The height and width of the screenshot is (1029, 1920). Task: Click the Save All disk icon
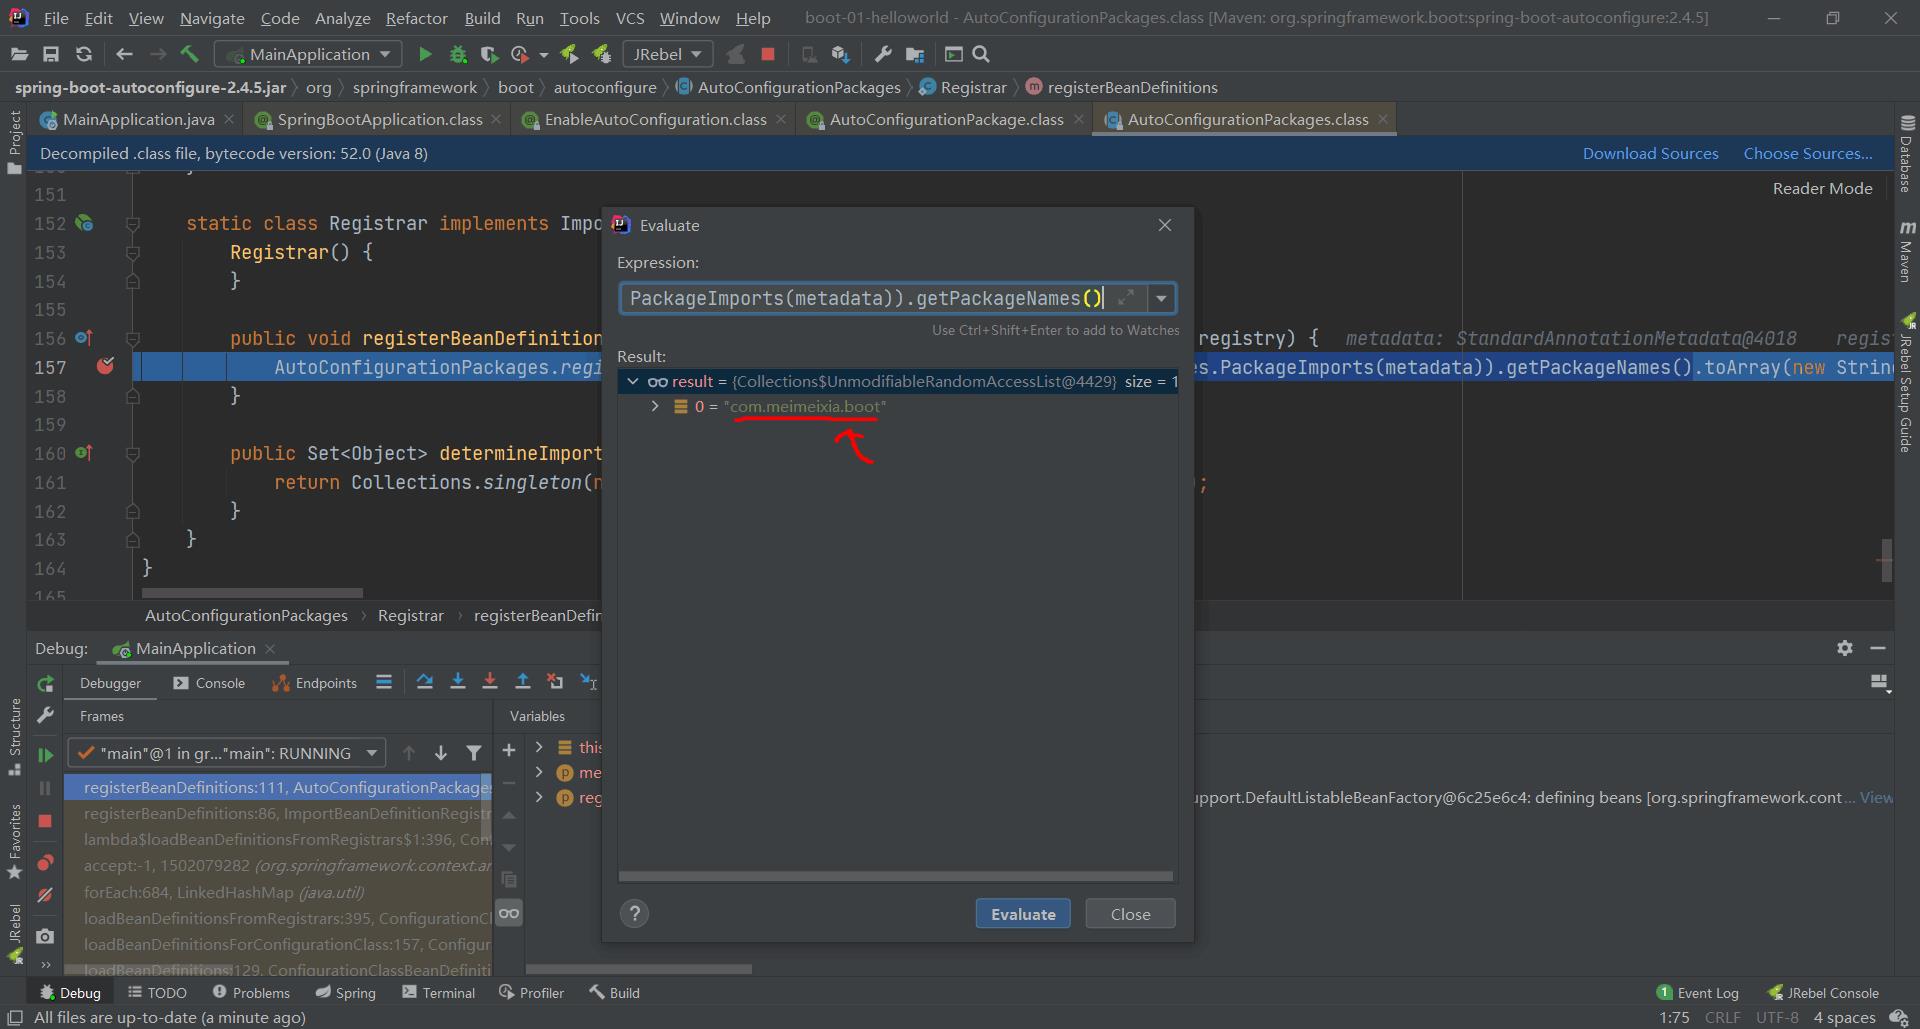pyautogui.click(x=51, y=54)
